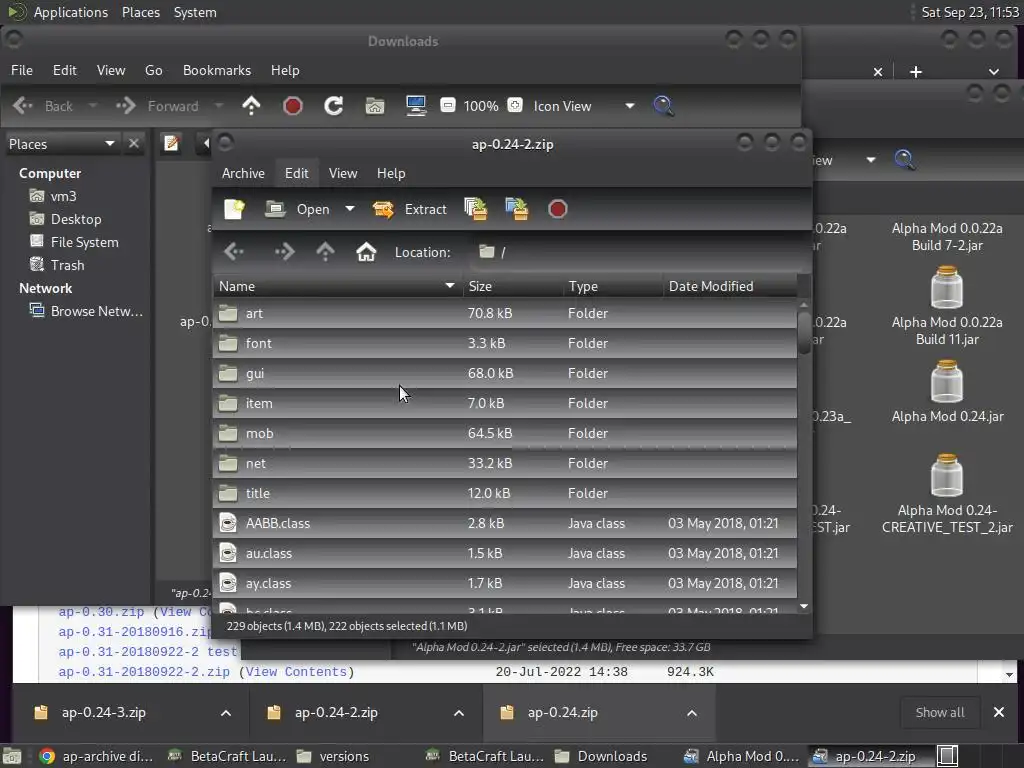This screenshot has width=1024, height=768.
Task: Open the Edit menu of archive manager
Action: click(x=296, y=173)
